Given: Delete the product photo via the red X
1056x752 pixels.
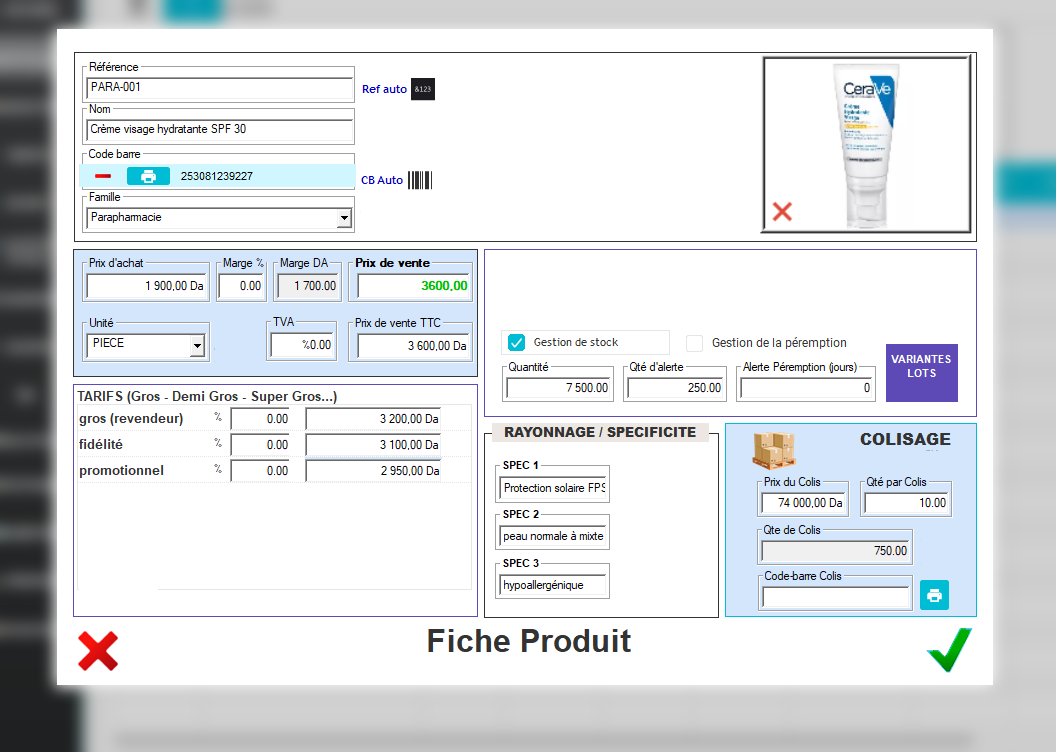Looking at the screenshot, I should pyautogui.click(x=783, y=211).
